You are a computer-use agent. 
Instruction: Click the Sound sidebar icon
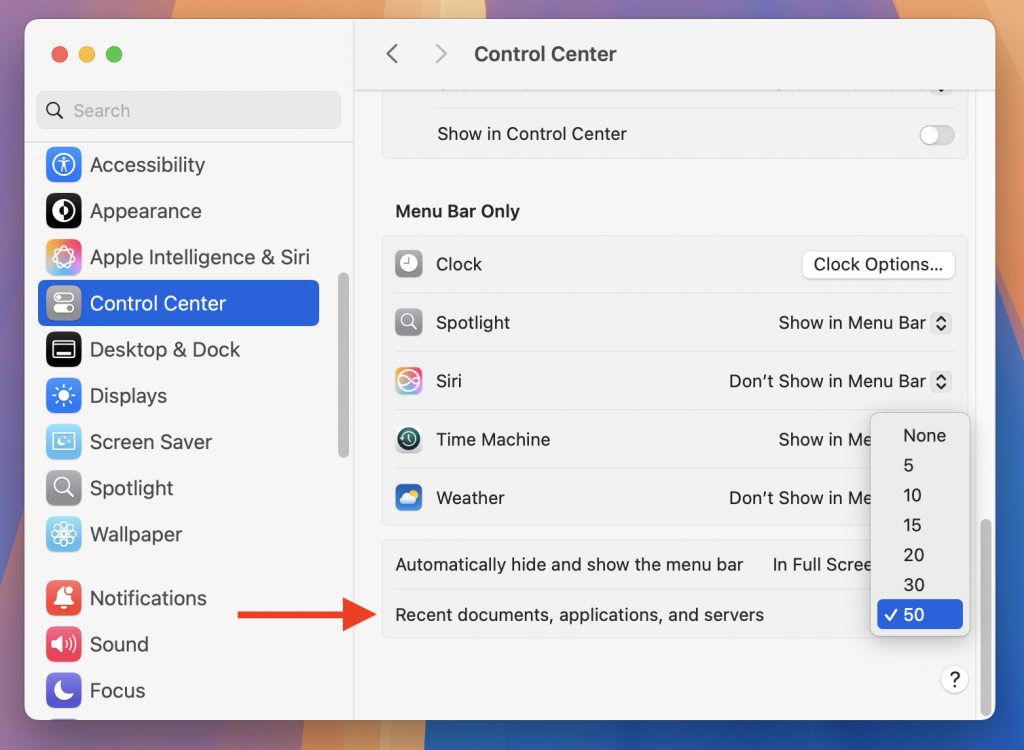[64, 644]
